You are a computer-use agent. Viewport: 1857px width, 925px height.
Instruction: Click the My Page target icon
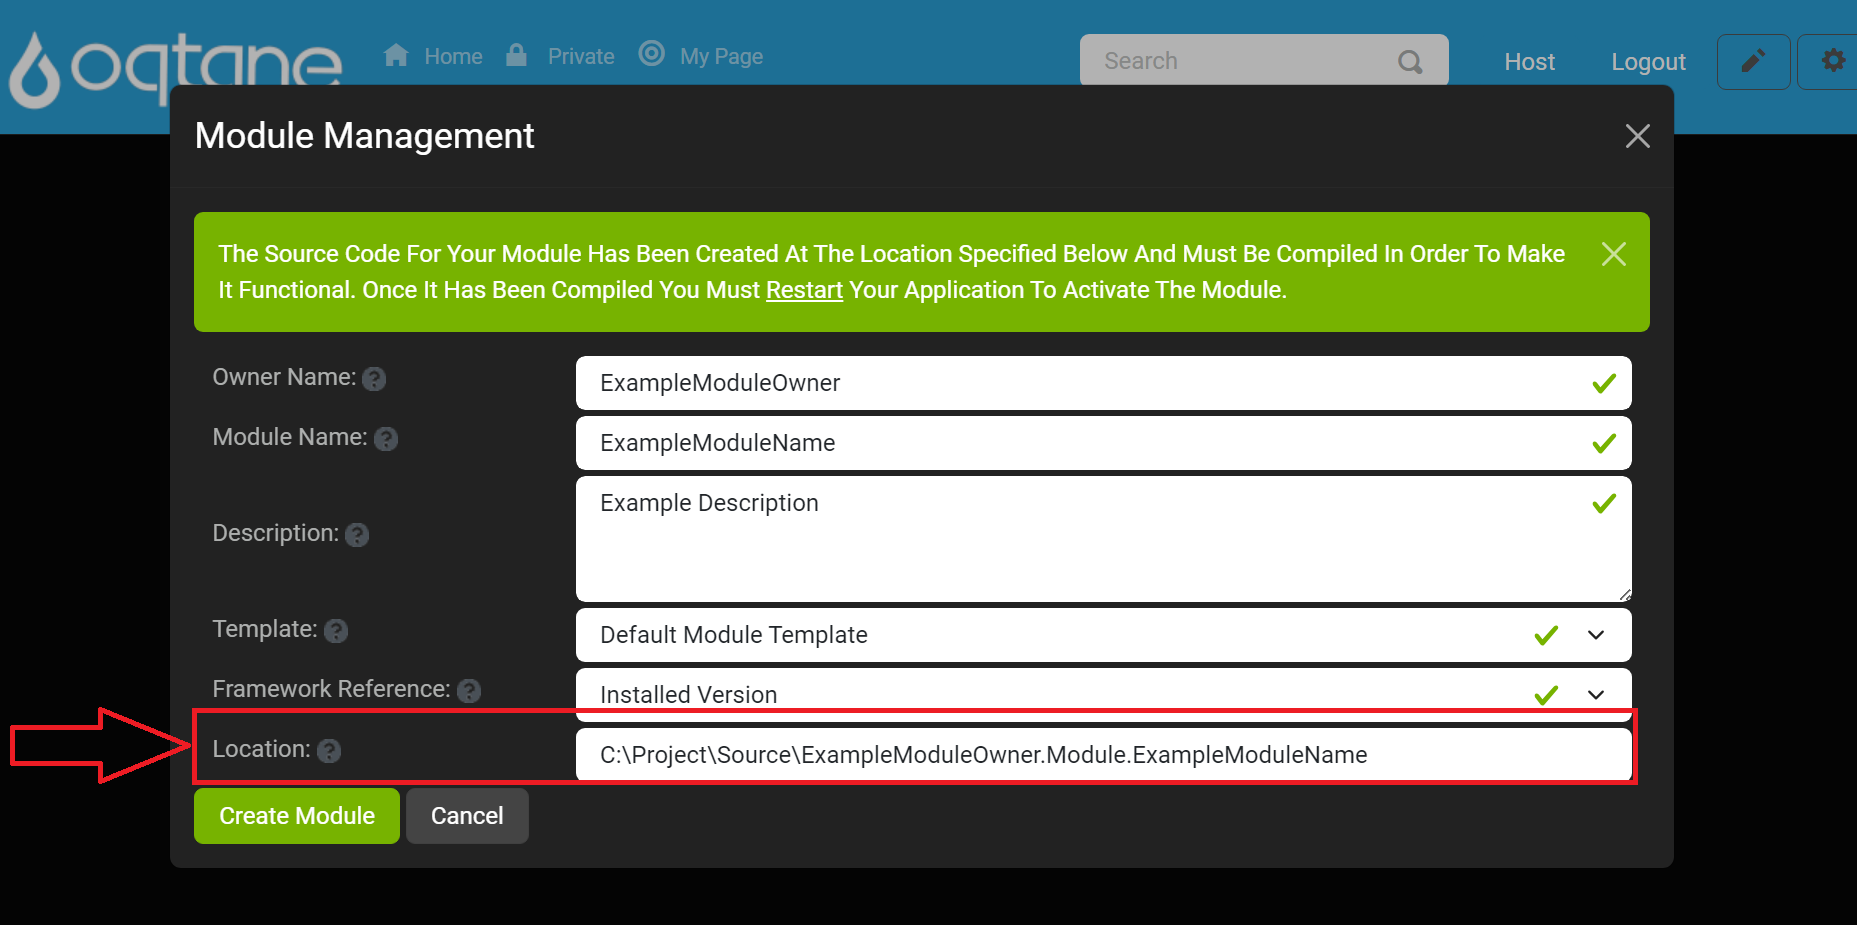[652, 53]
